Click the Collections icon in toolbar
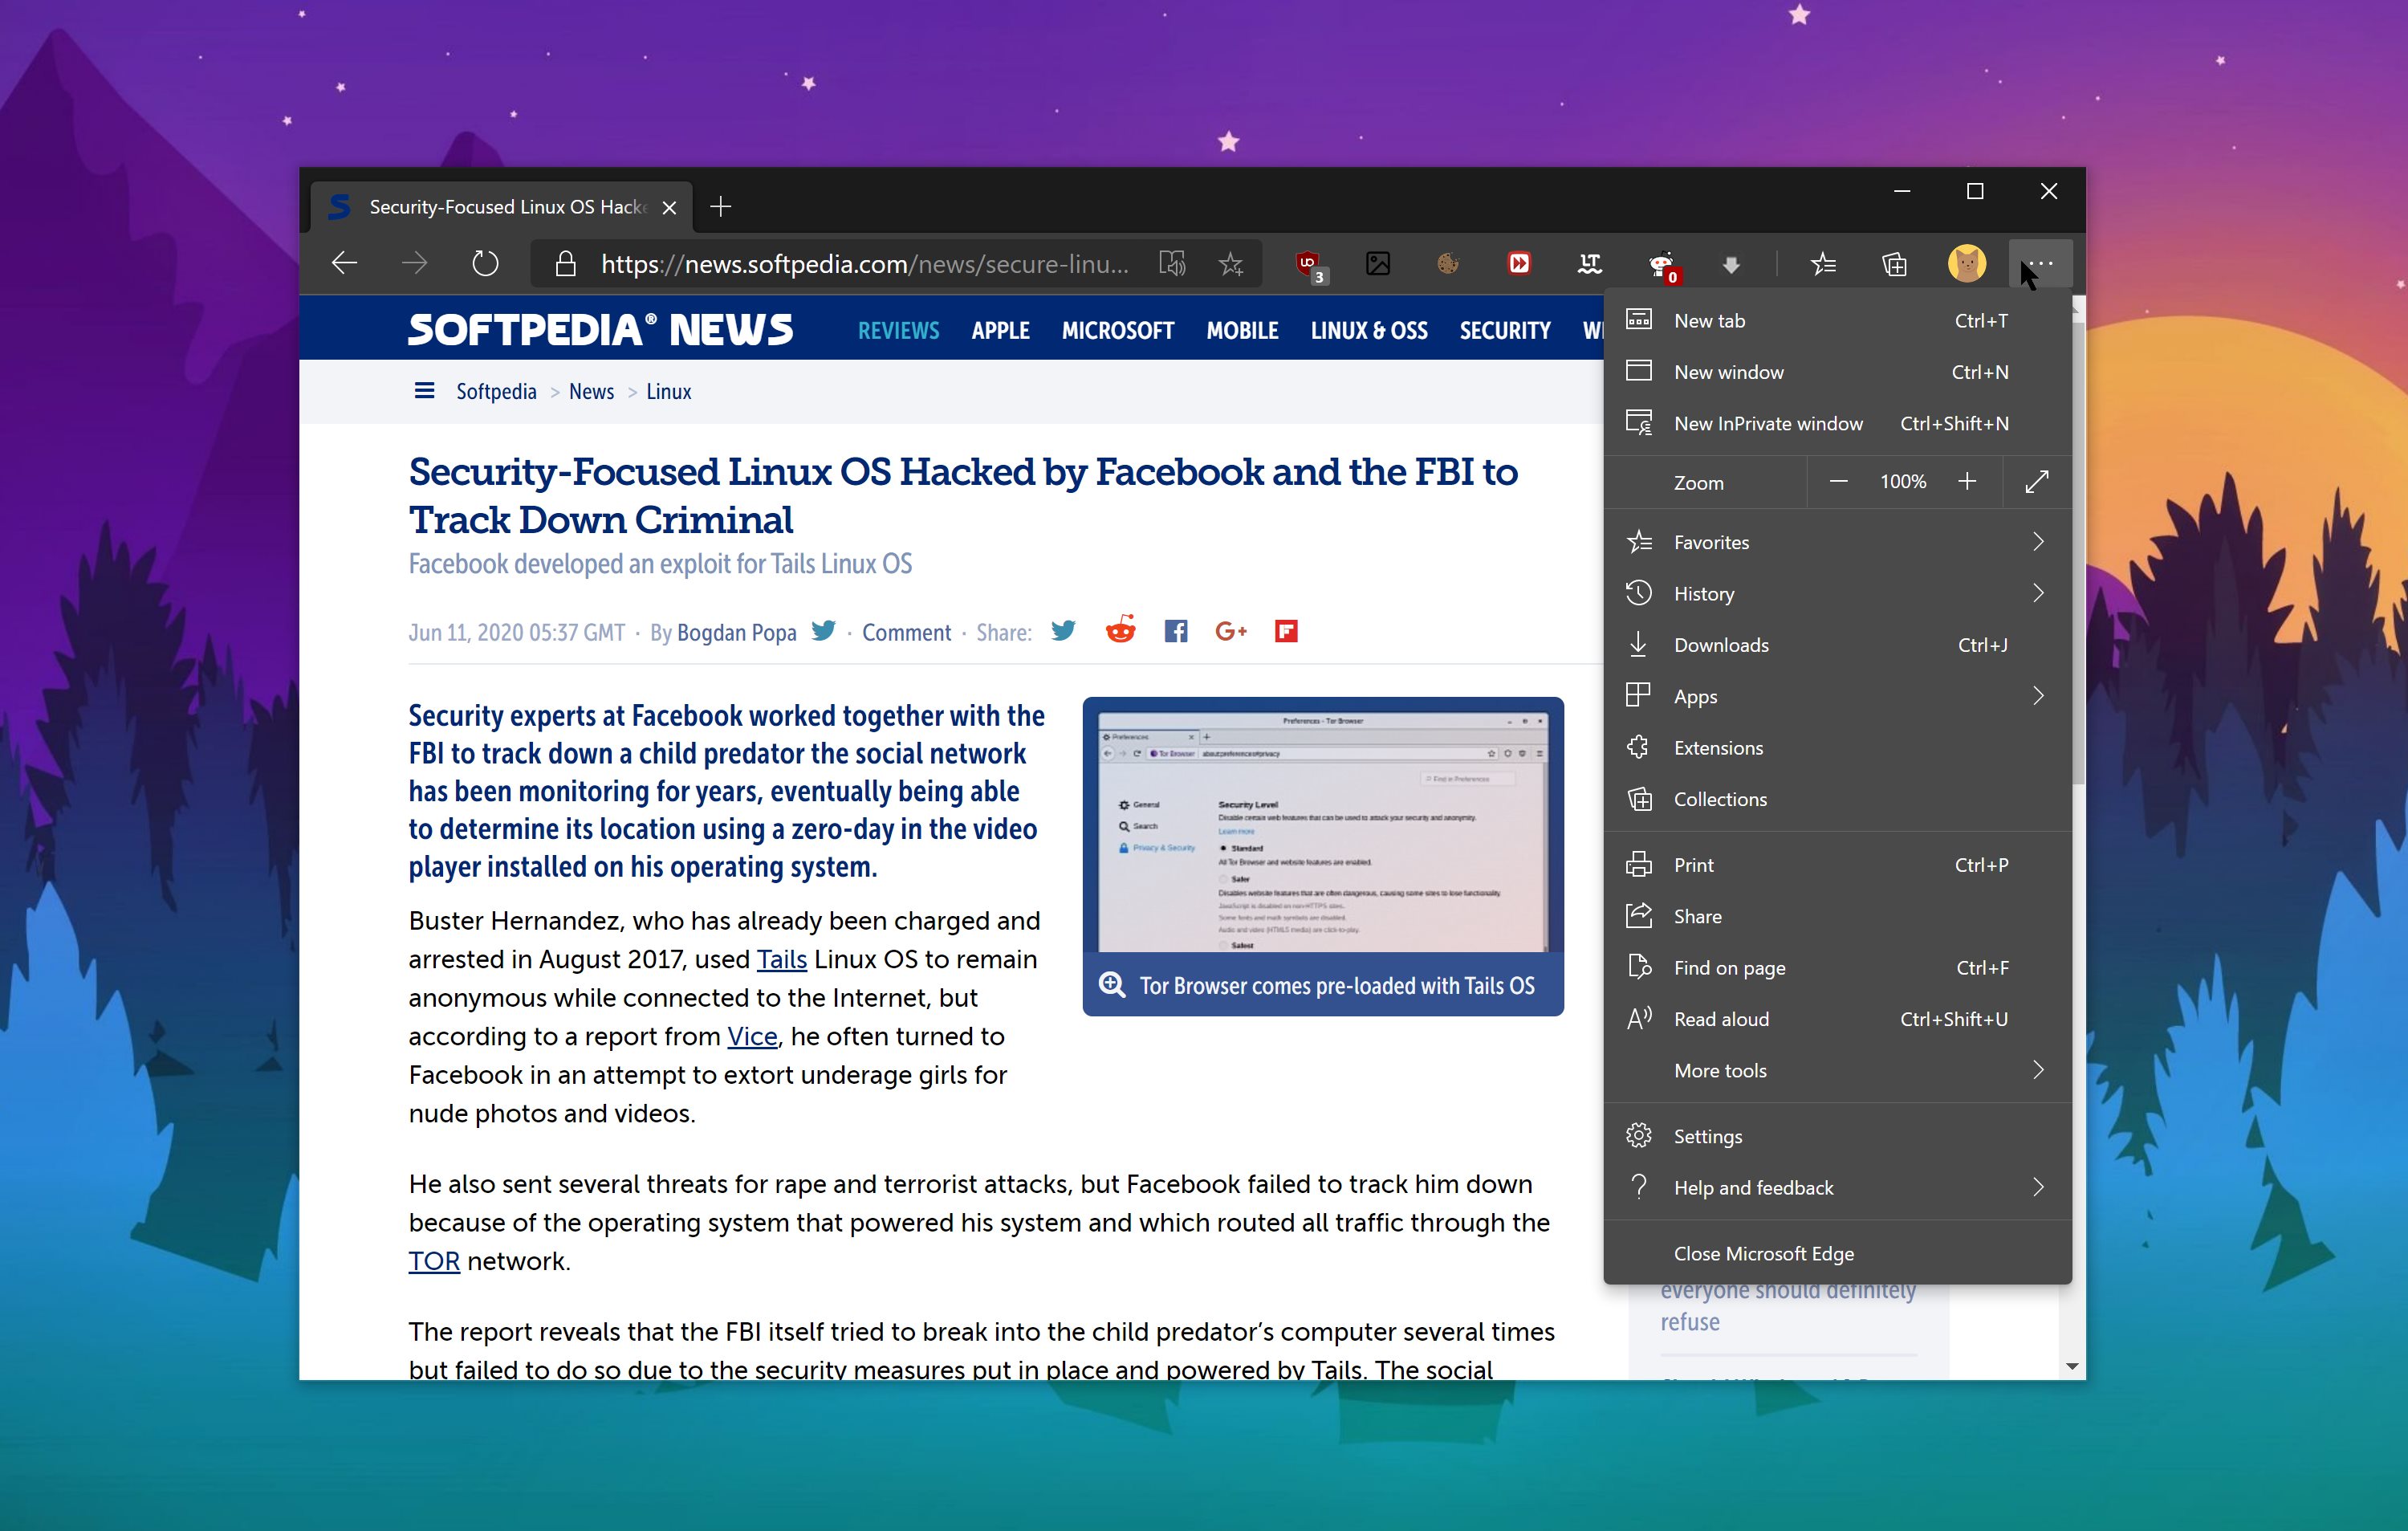The width and height of the screenshot is (2408, 1531). tap(1892, 265)
